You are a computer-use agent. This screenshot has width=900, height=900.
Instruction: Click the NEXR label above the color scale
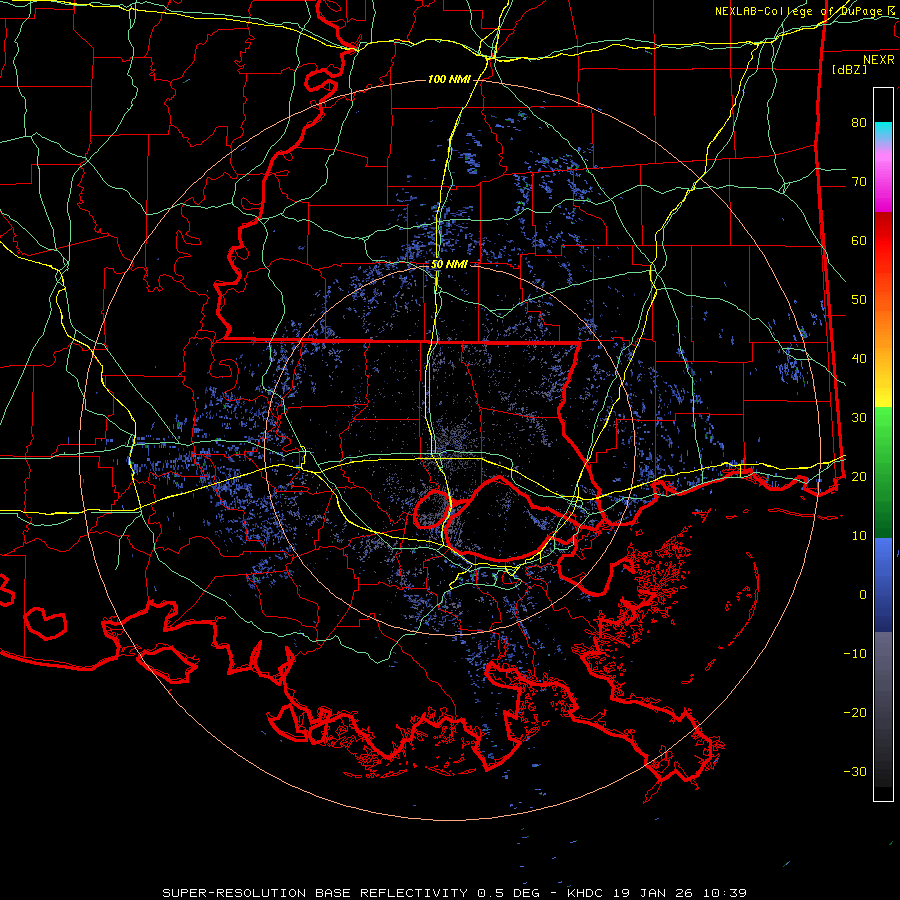tap(879, 60)
